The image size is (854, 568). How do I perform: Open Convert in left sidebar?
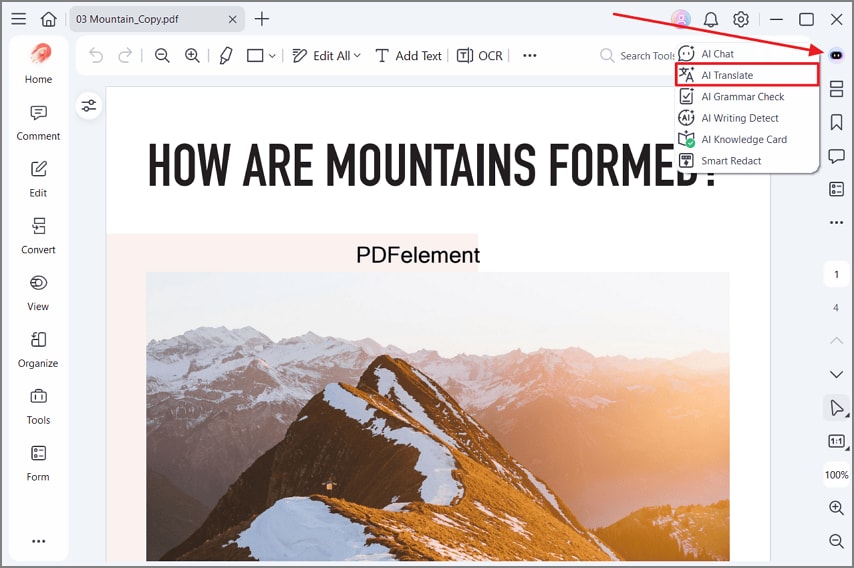(38, 236)
